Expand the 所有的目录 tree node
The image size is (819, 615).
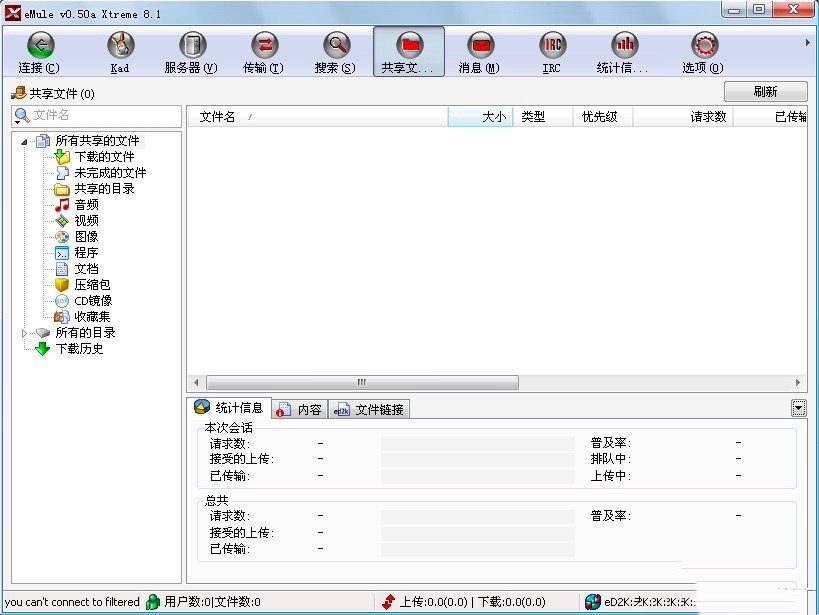[x=24, y=333]
